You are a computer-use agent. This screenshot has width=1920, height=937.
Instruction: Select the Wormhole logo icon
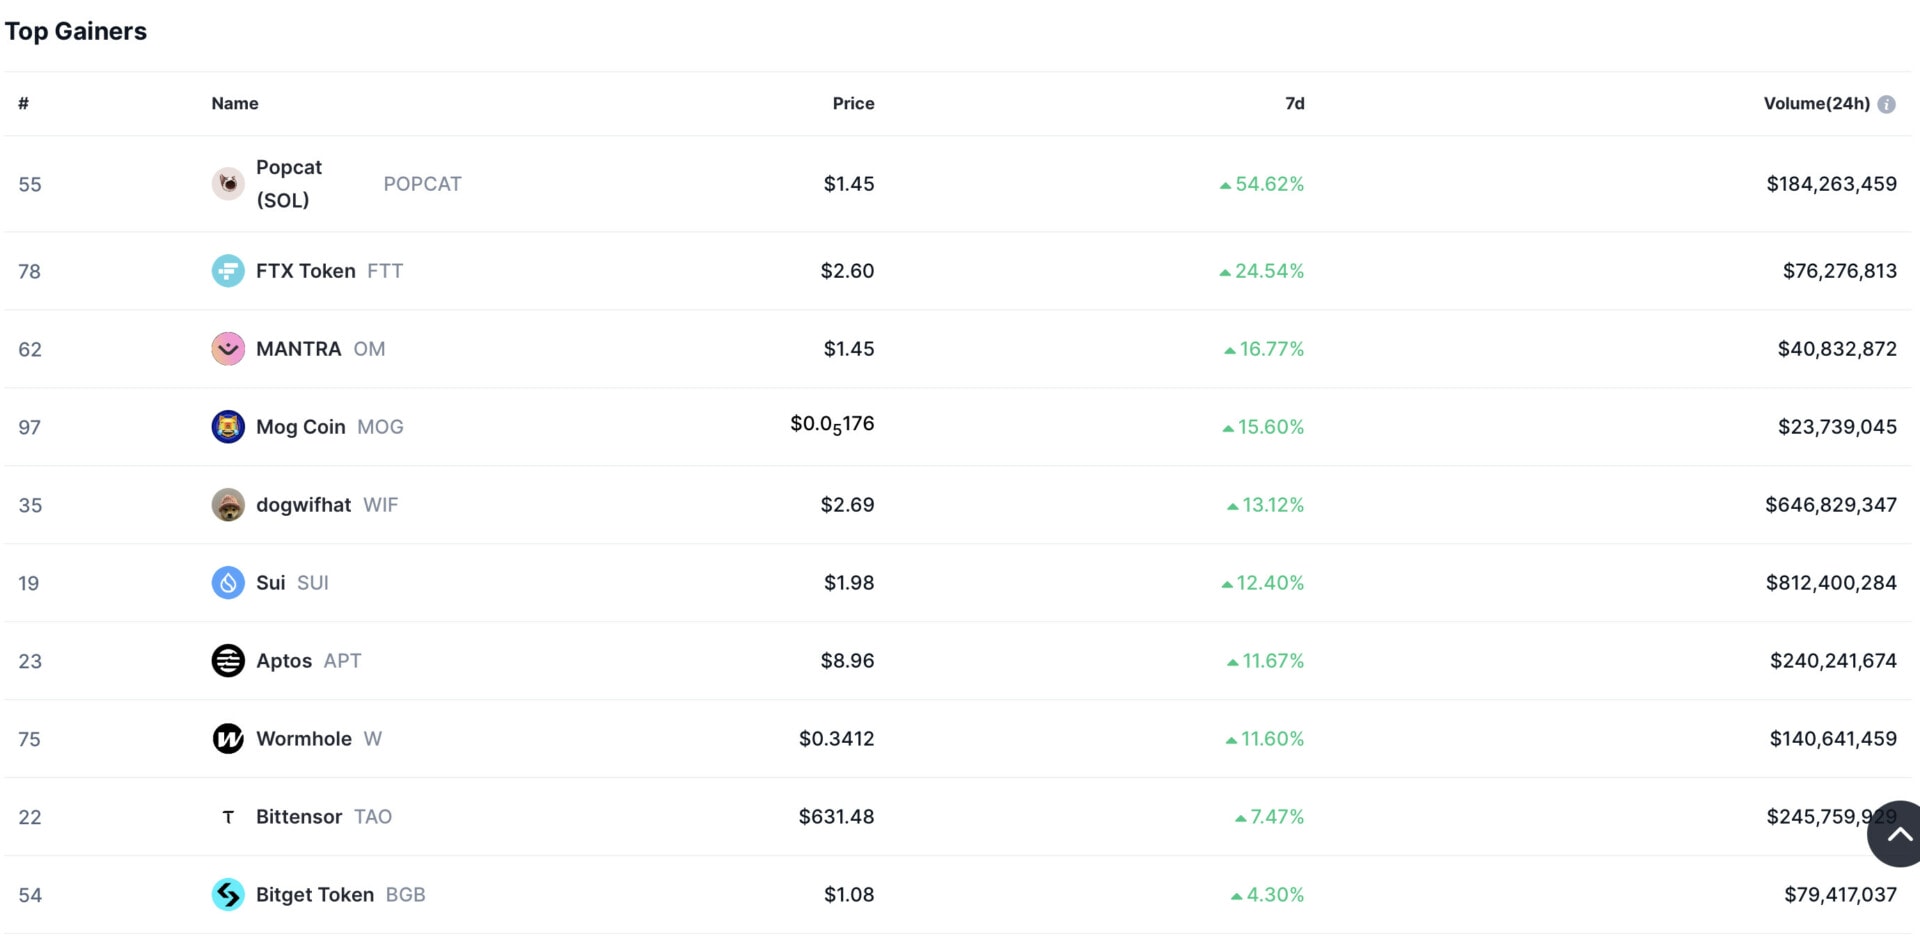[x=228, y=738]
